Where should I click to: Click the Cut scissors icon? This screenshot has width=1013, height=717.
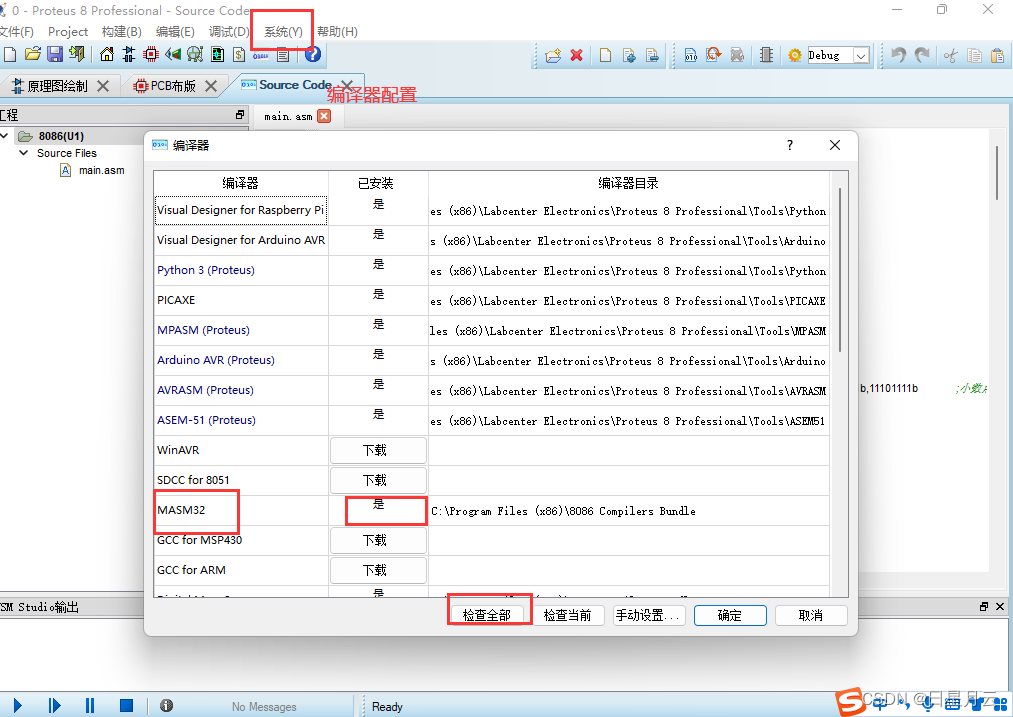[950, 56]
